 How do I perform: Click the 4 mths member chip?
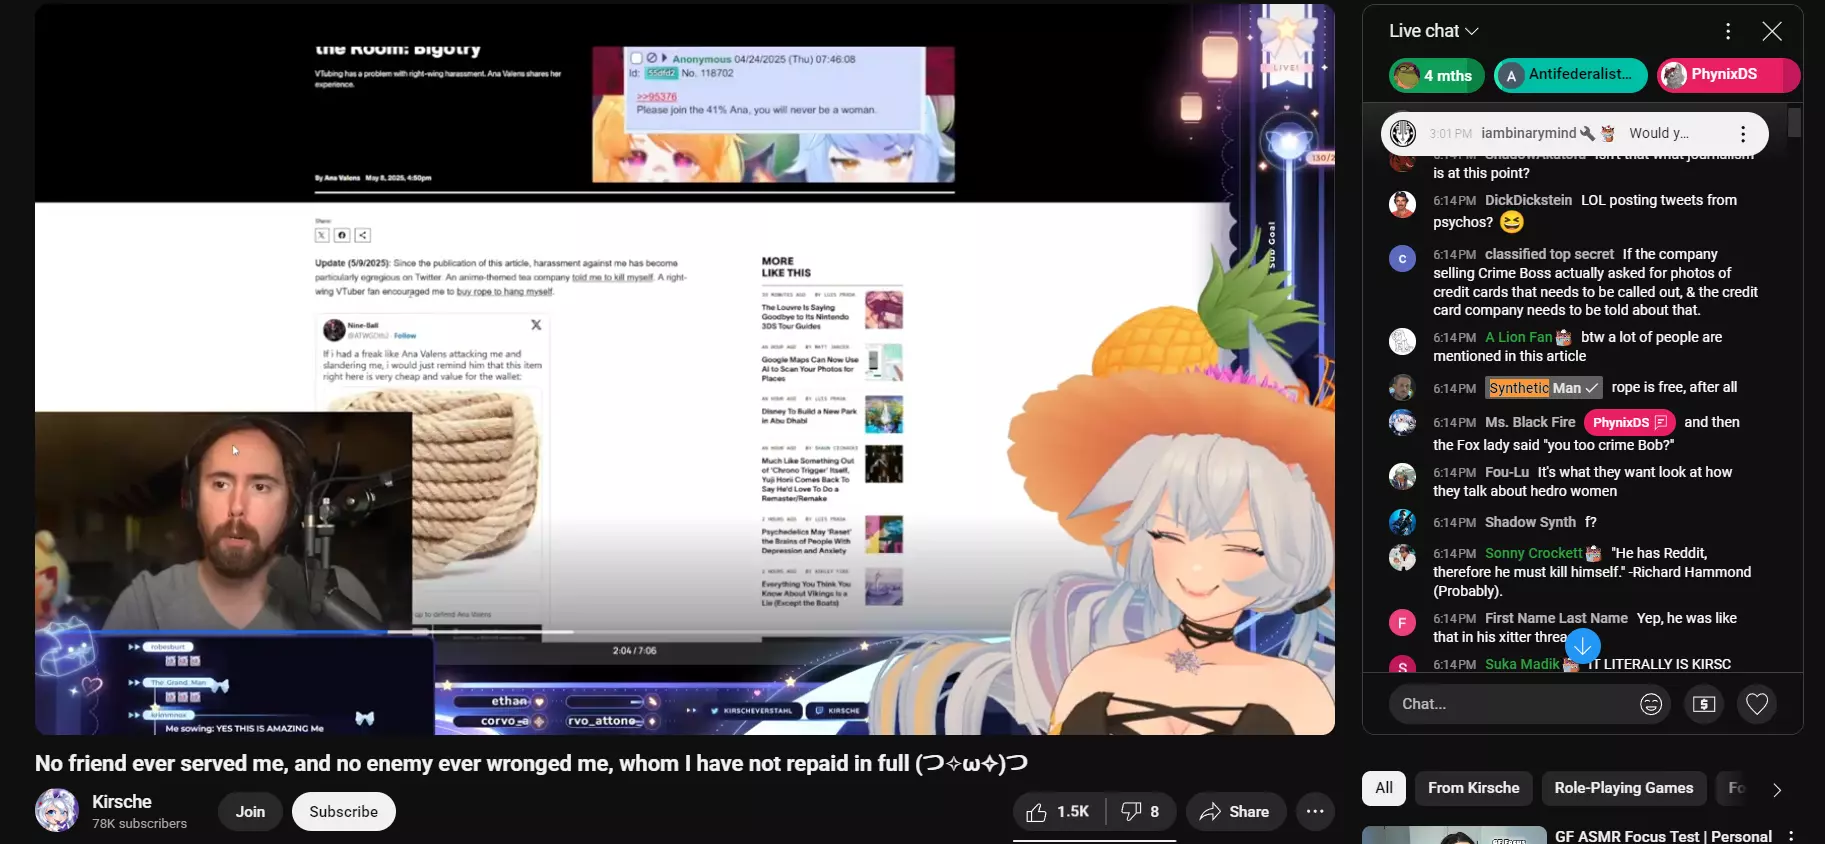coord(1436,75)
